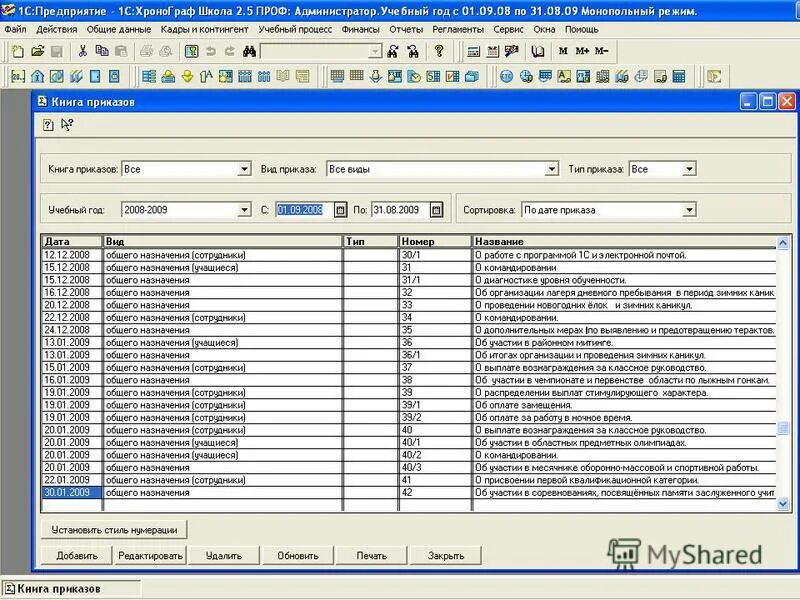Click the house info icon in second toolbar

click(37, 77)
